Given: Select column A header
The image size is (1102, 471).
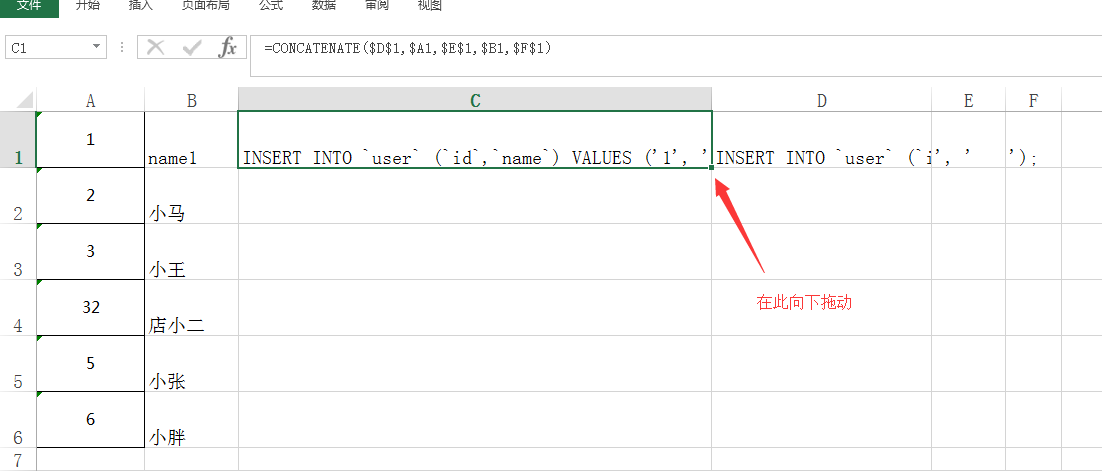Looking at the screenshot, I should coord(90,101).
